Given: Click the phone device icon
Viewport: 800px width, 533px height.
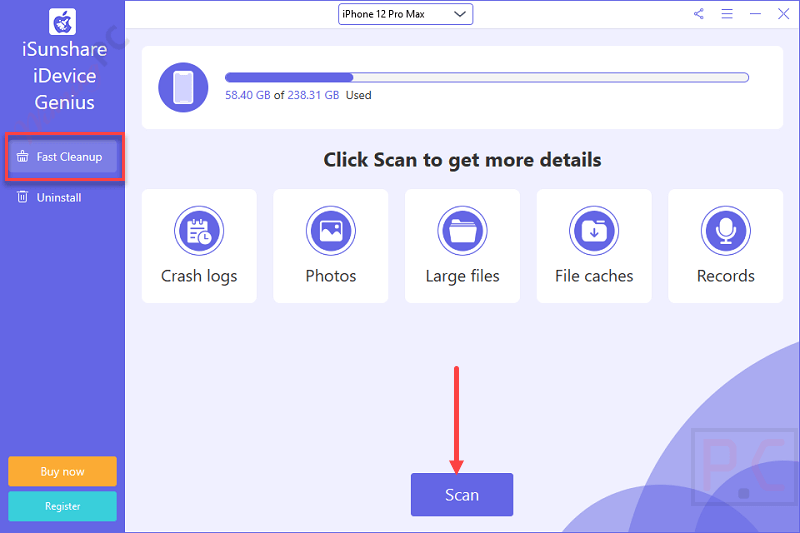Looking at the screenshot, I should point(183,87).
